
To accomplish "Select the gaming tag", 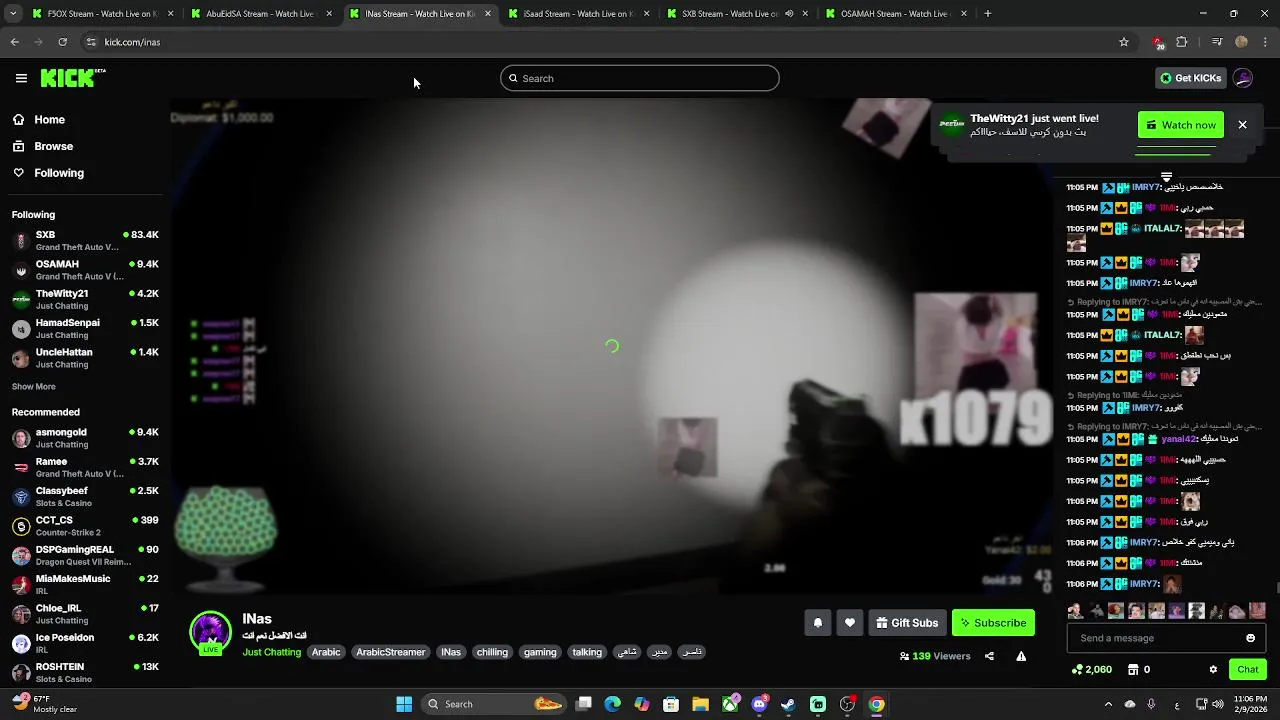I will pos(540,652).
